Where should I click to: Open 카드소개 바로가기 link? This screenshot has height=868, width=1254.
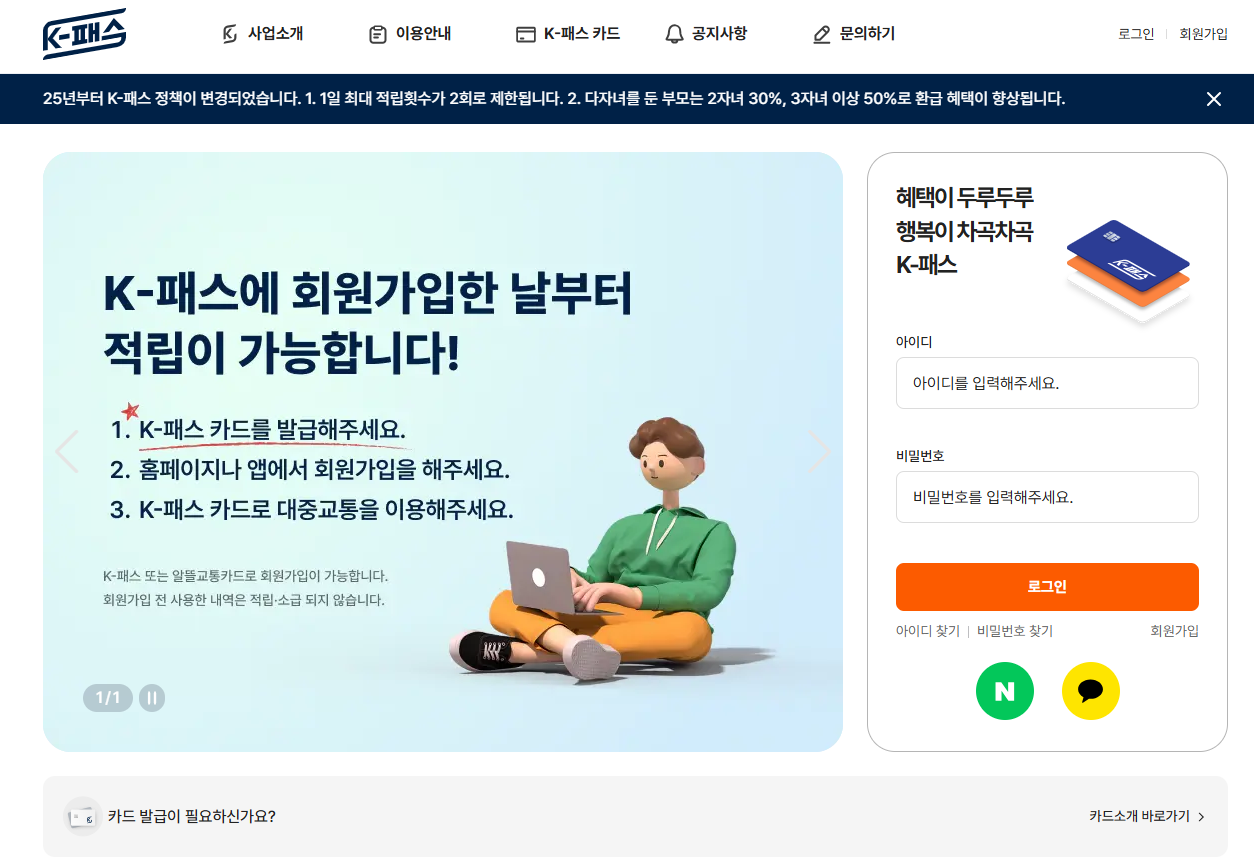click(1147, 816)
